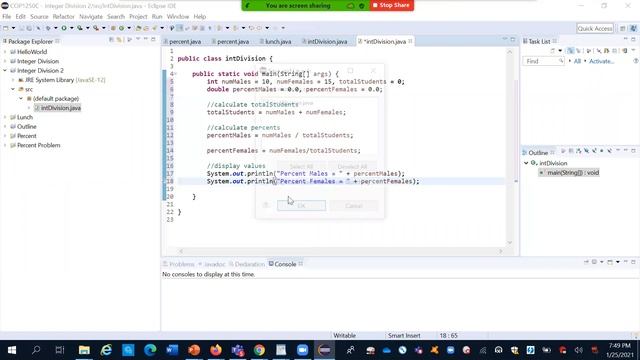Image resolution: width=640 pixels, height=360 pixels.
Task: Switch to the Problems tab
Action: click(179, 264)
